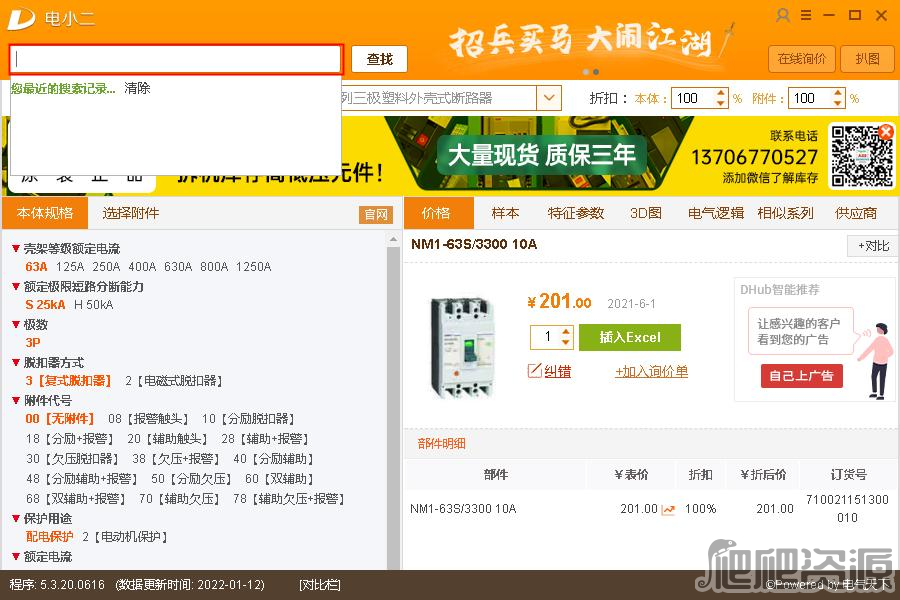Click the 官网 button

(x=376, y=215)
